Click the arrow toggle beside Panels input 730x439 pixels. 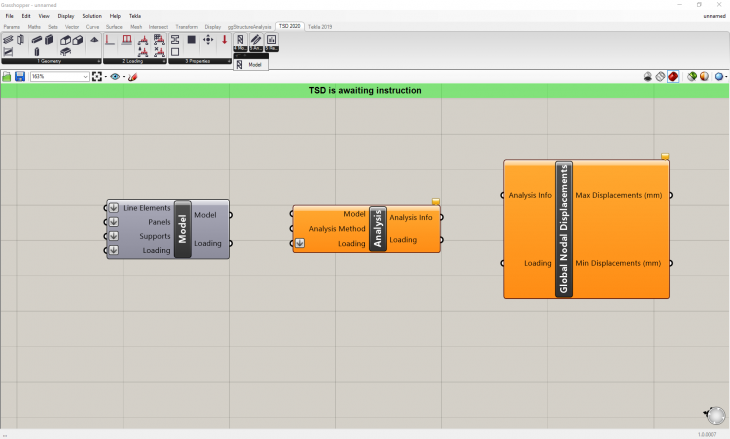pyautogui.click(x=114, y=222)
